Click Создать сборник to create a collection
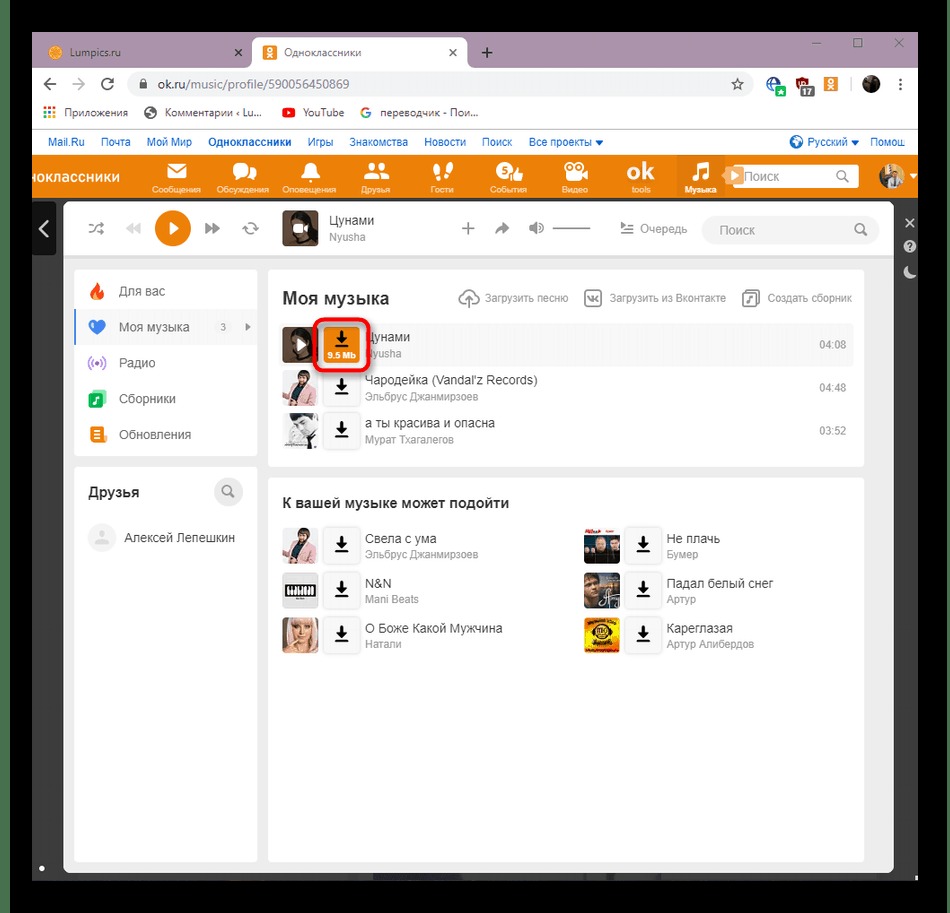This screenshot has width=950, height=913. 797,298
